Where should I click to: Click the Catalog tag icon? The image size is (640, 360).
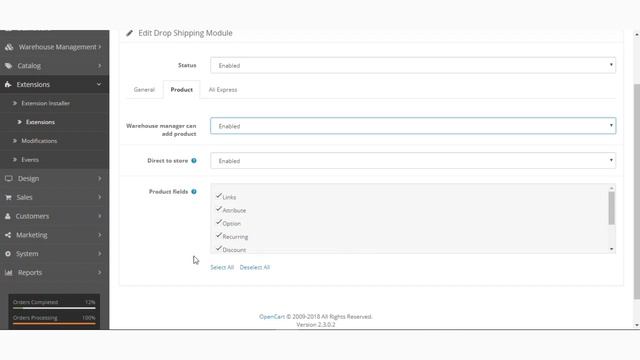9,66
